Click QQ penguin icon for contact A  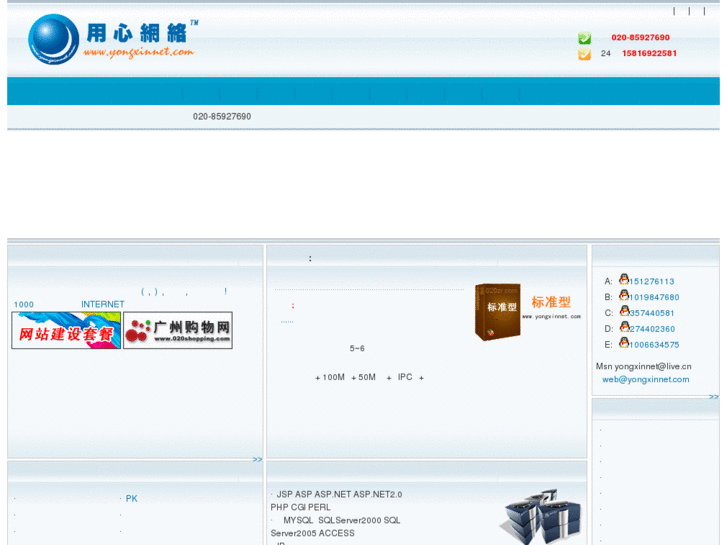[x=624, y=279]
